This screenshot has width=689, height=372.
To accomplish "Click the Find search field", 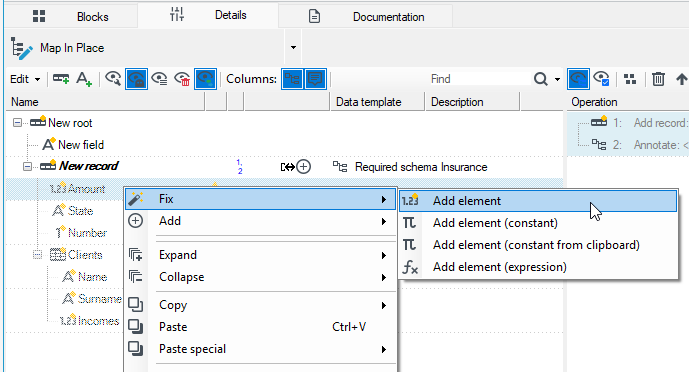I will (479, 79).
